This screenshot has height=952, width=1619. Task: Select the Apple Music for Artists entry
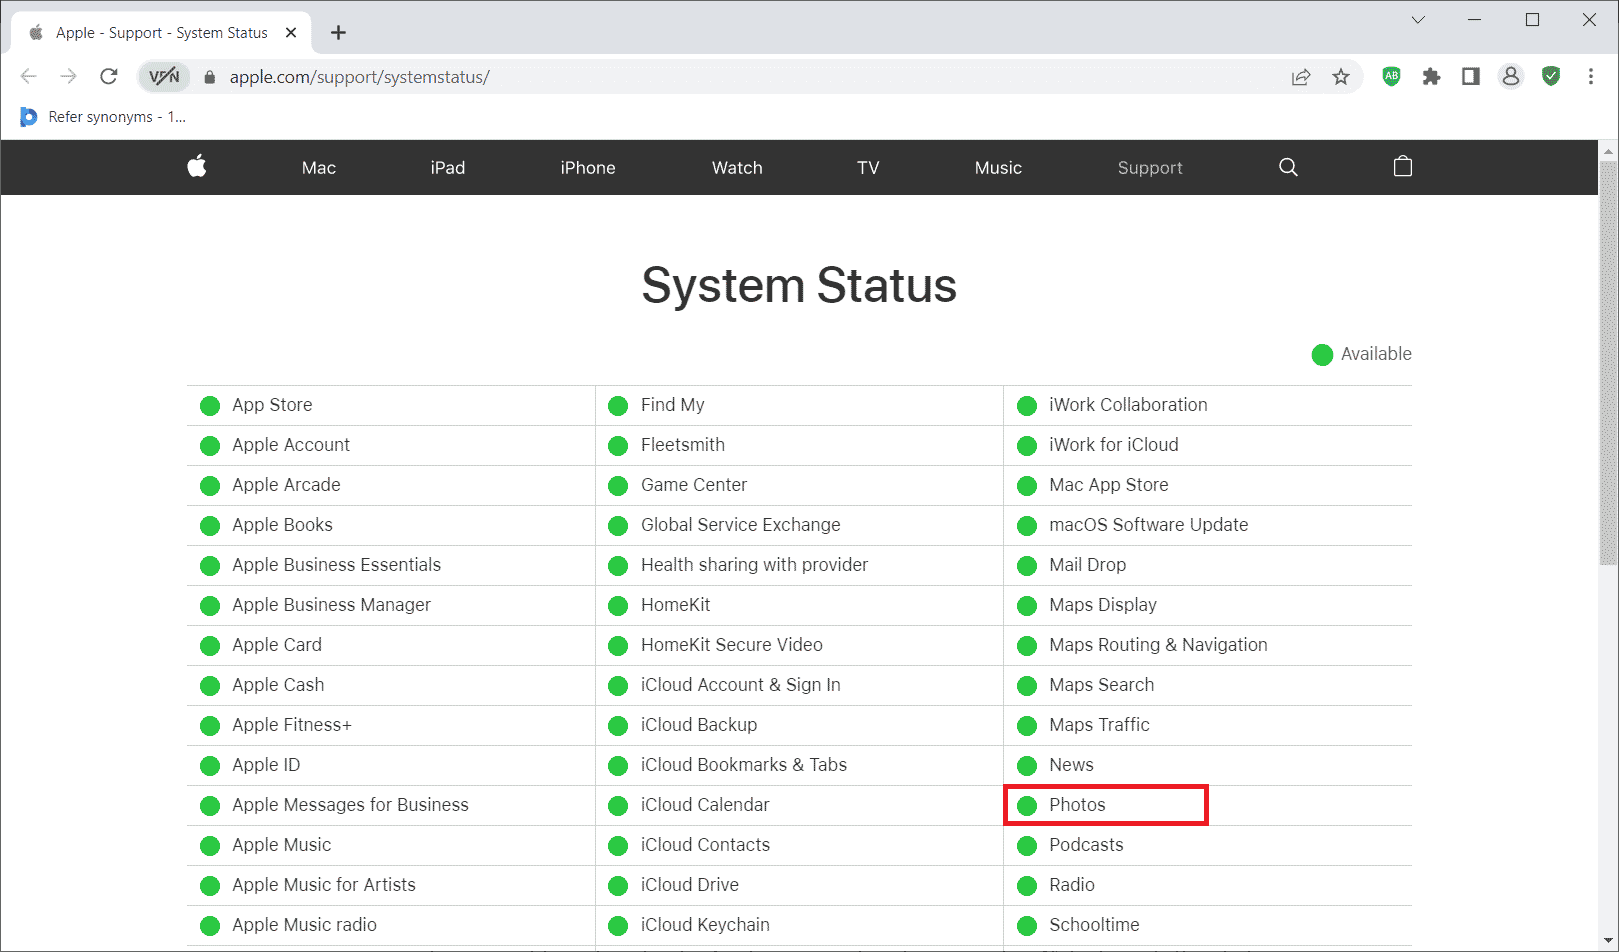point(324,885)
